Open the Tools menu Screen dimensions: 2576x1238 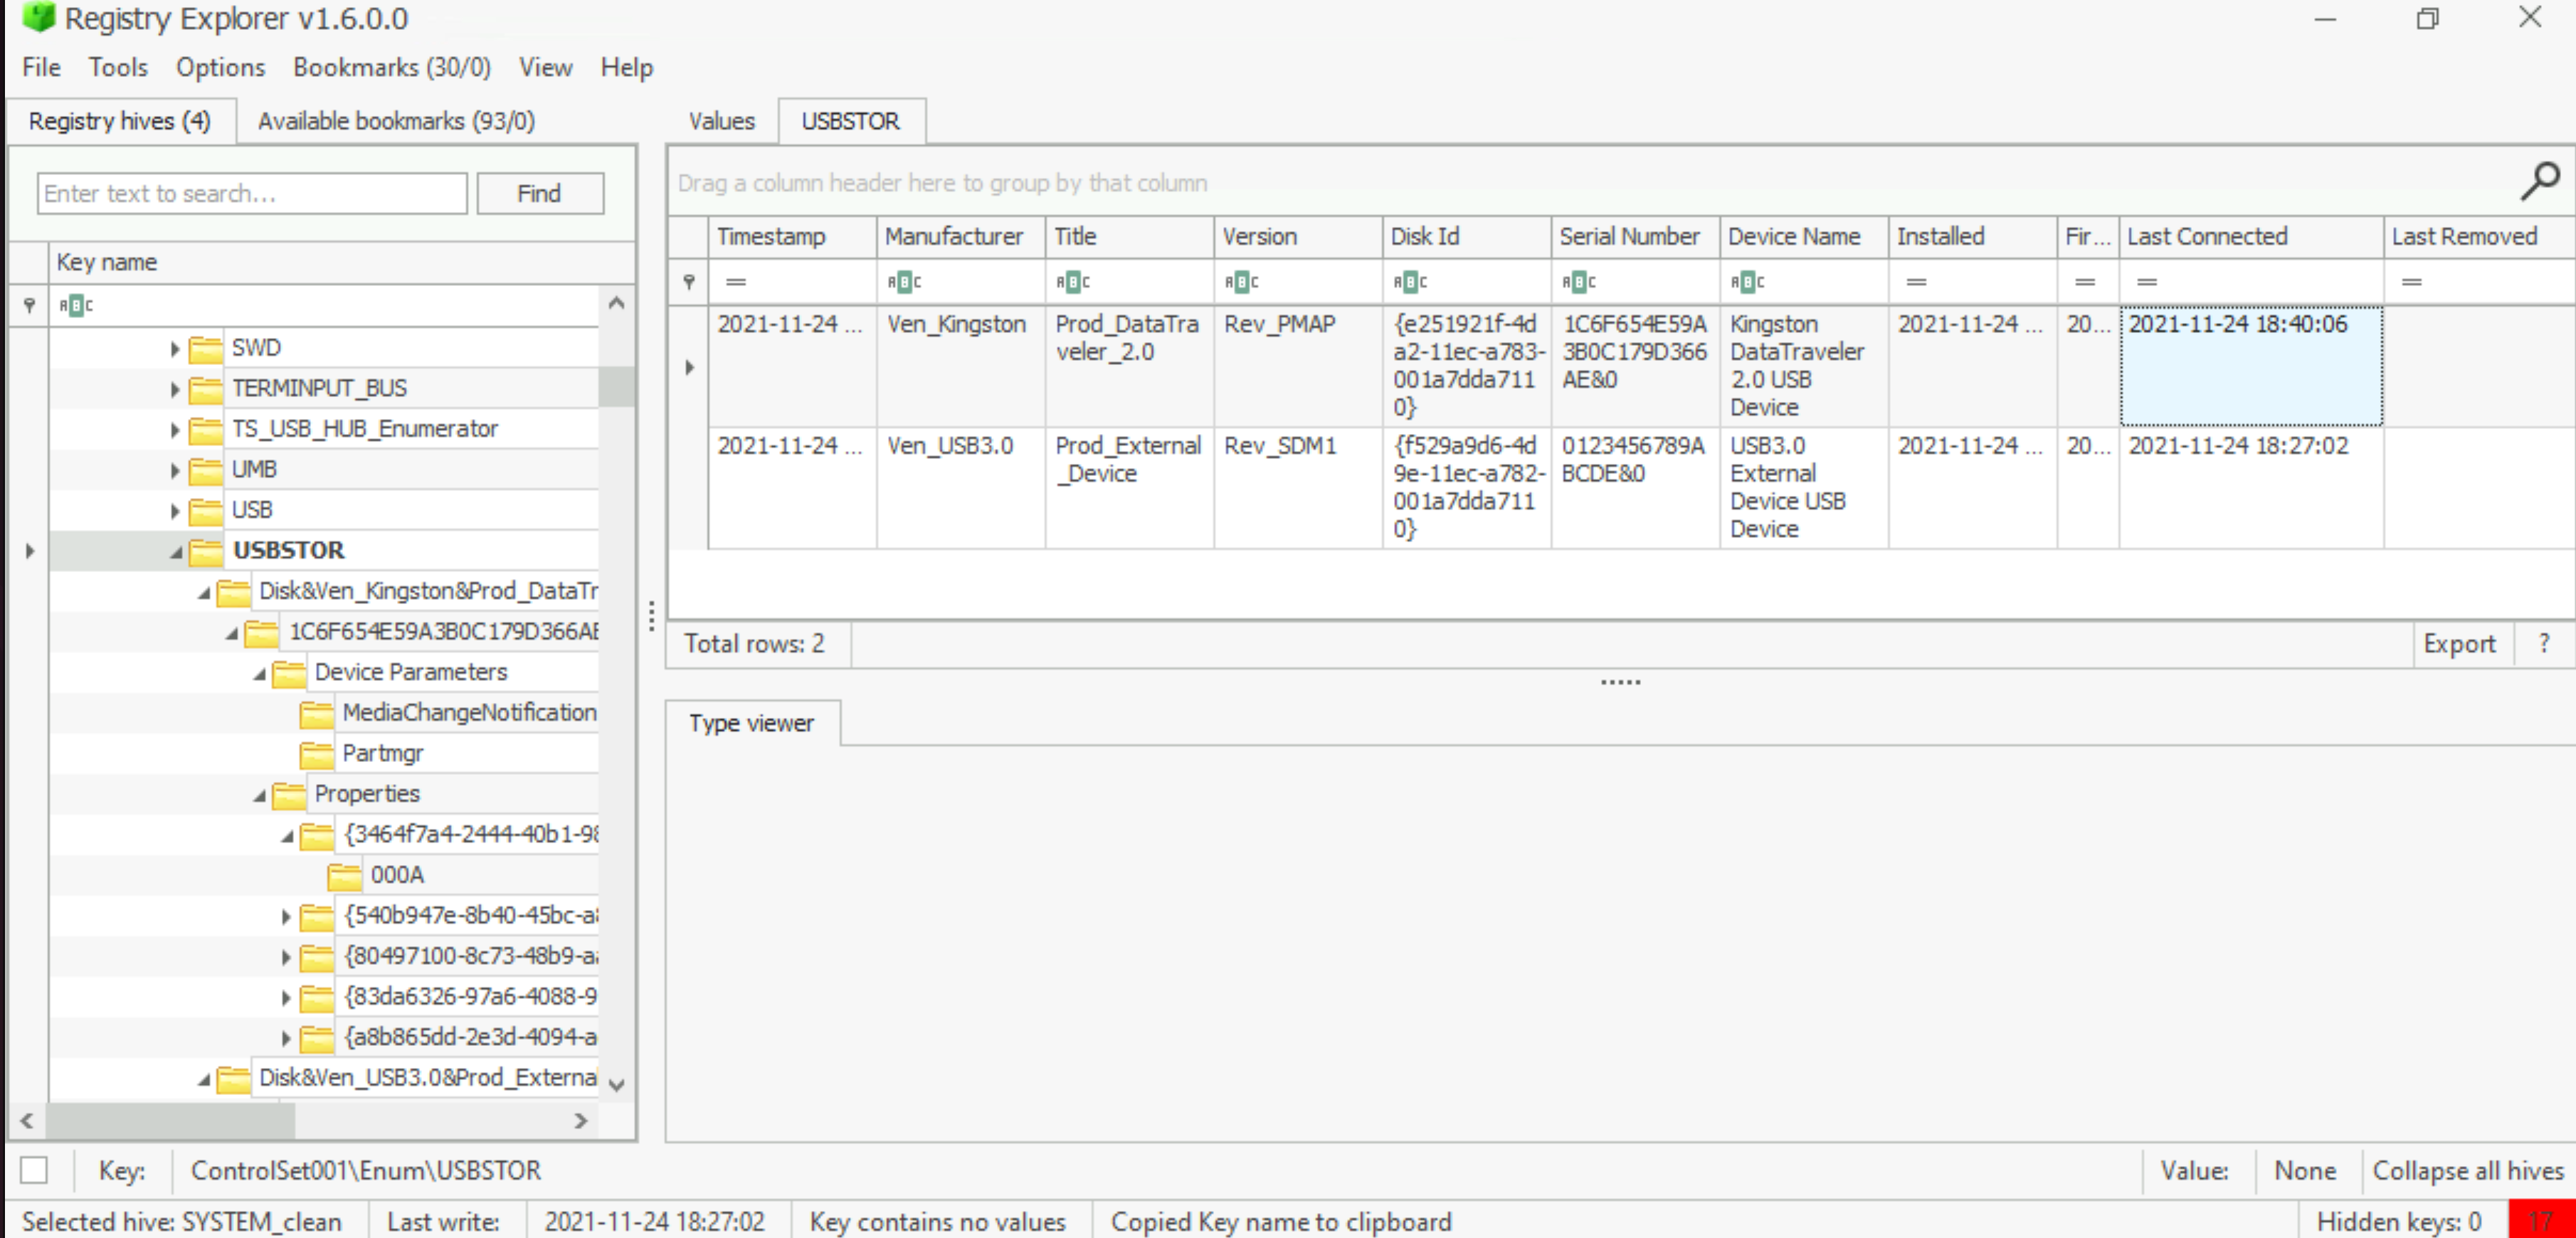click(x=118, y=67)
